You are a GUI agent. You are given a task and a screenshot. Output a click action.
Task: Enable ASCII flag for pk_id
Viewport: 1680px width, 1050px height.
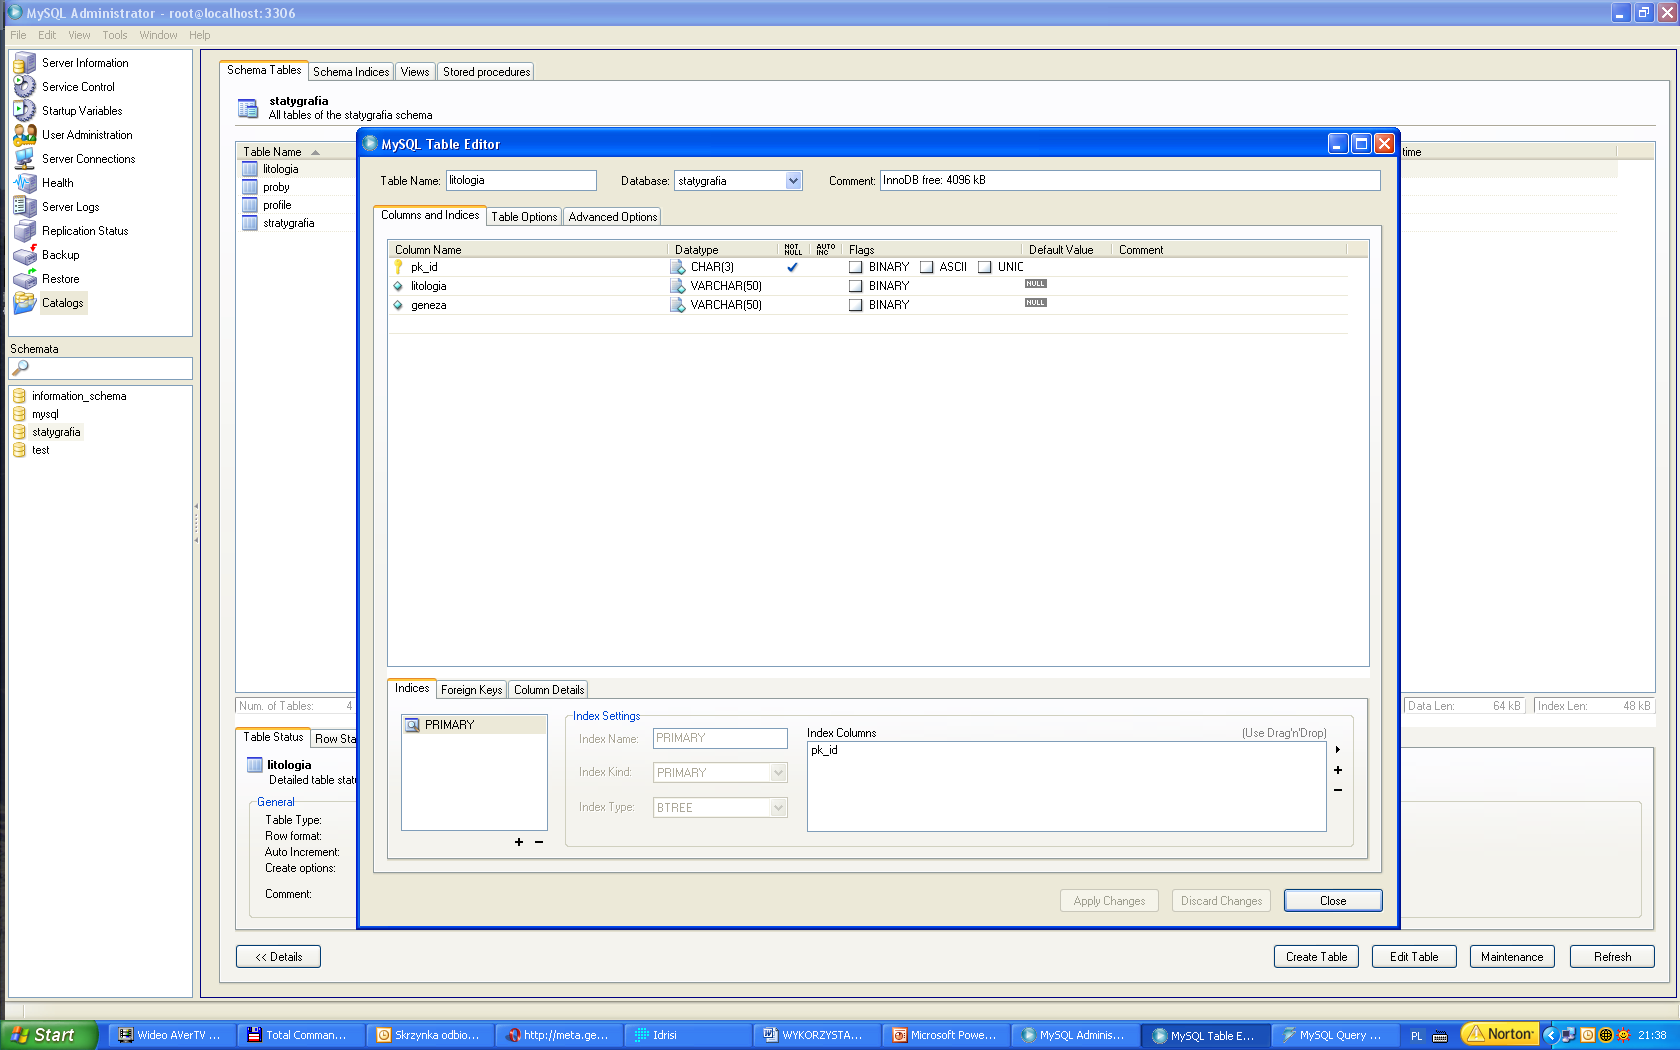pos(926,267)
